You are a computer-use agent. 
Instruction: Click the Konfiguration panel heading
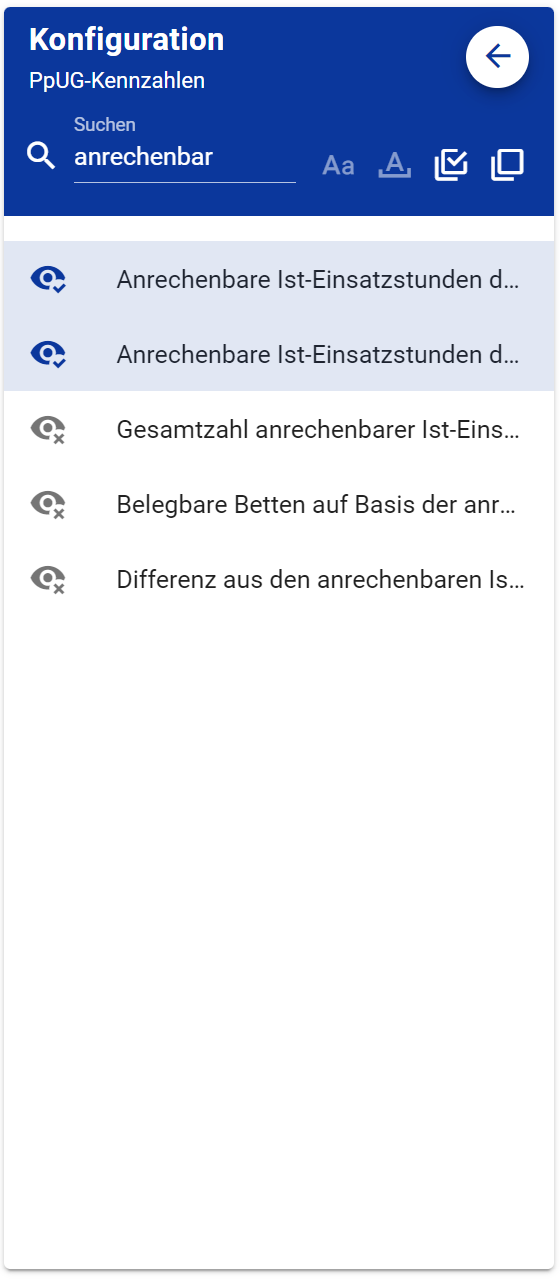[x=127, y=40]
